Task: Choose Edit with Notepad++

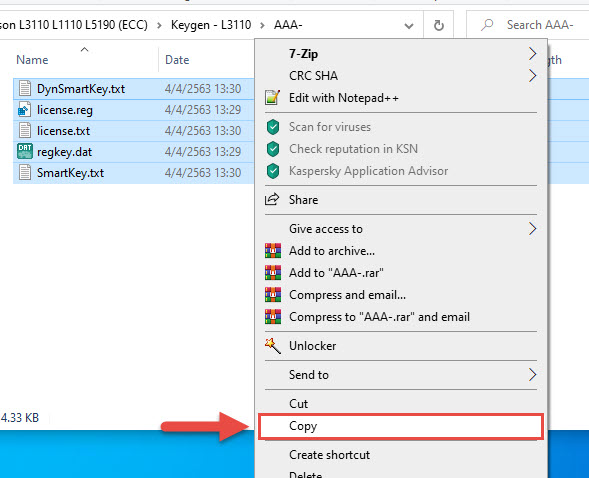Action: click(401, 98)
